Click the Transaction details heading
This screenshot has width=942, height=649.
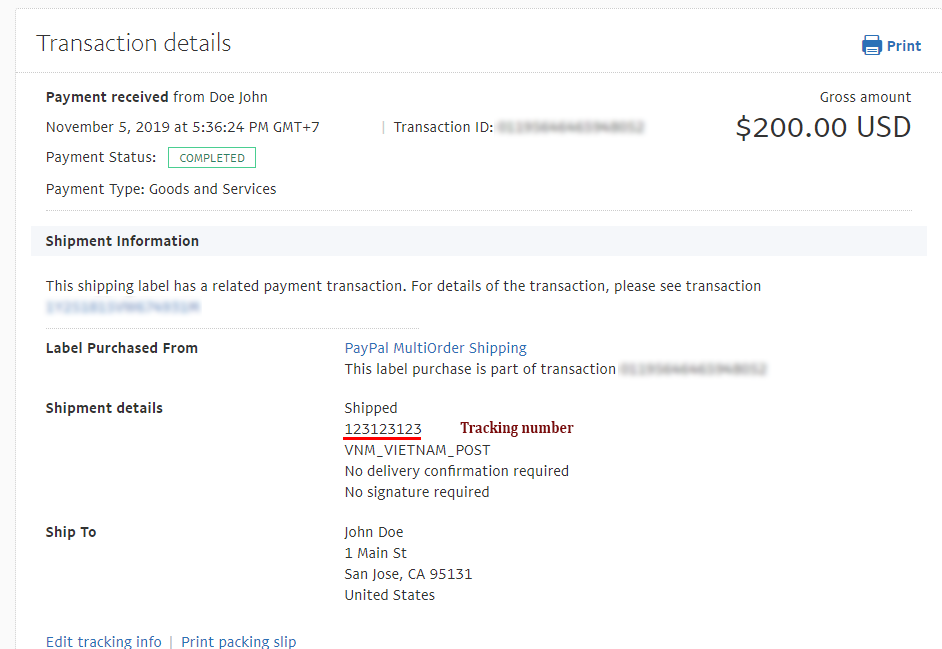click(x=134, y=43)
